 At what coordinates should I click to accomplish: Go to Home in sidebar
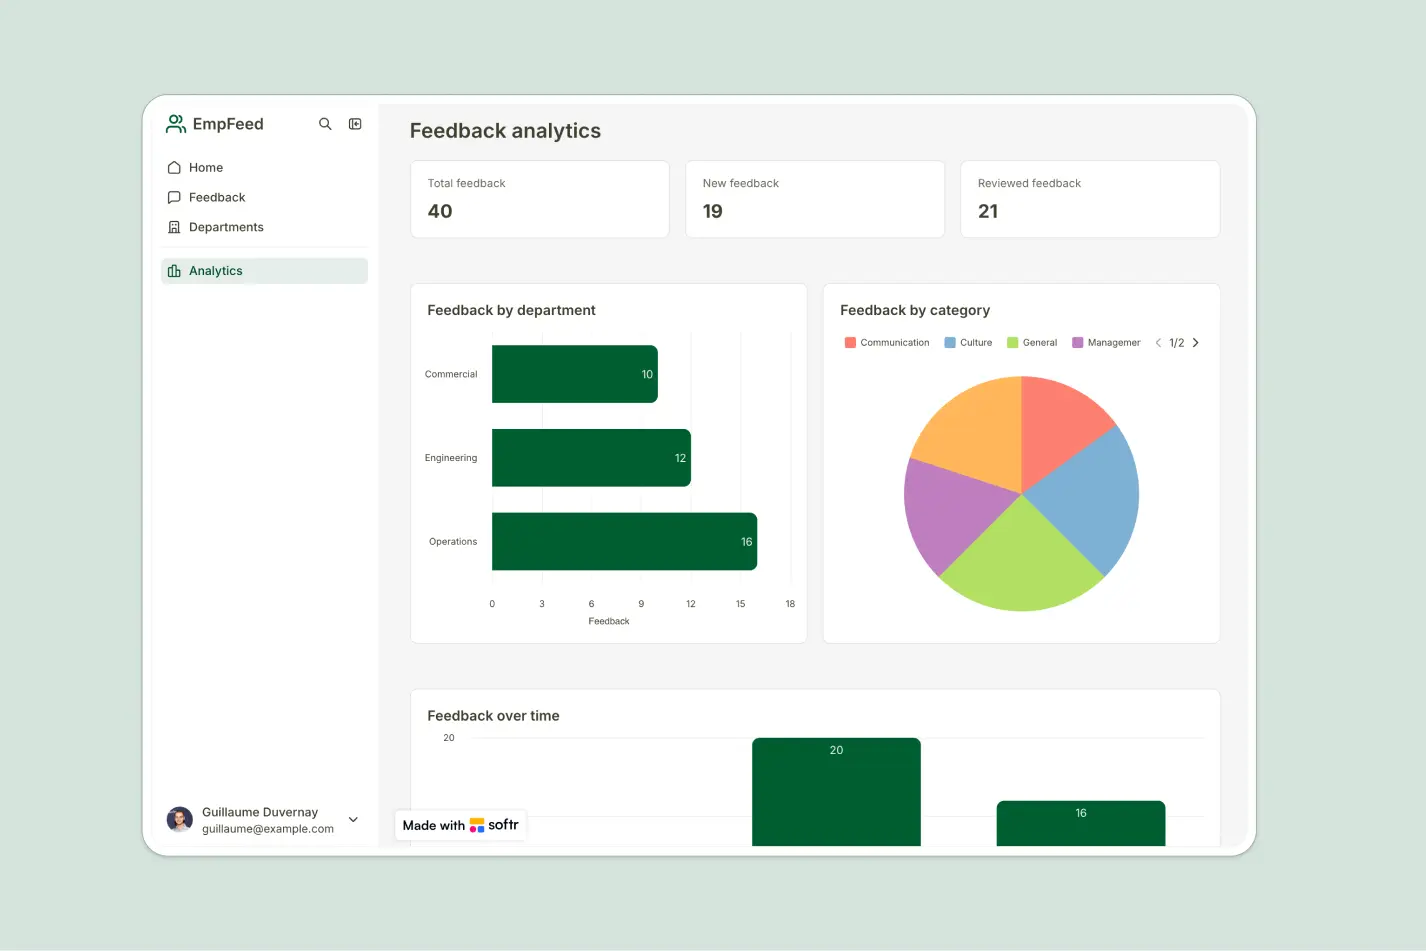pyautogui.click(x=264, y=168)
